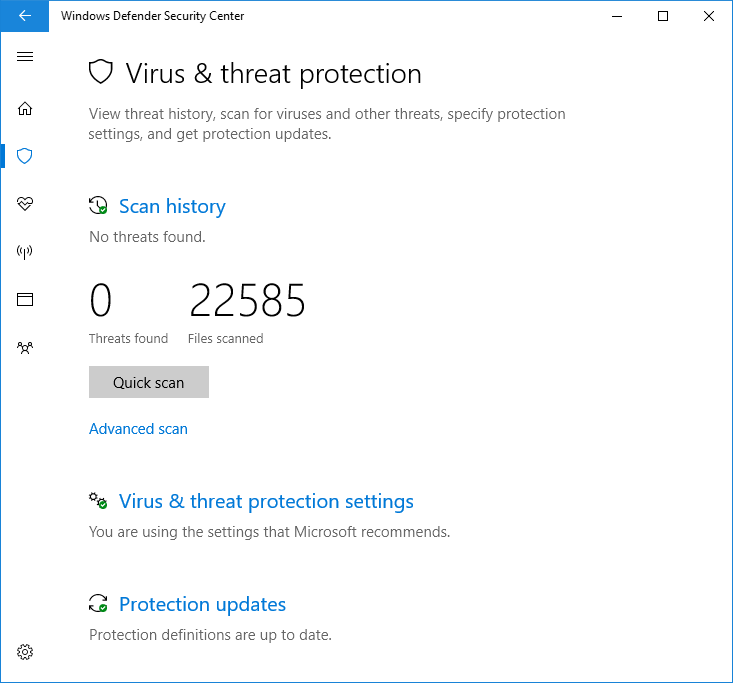
Task: Expand the hamburger navigation menu
Action: [25, 57]
